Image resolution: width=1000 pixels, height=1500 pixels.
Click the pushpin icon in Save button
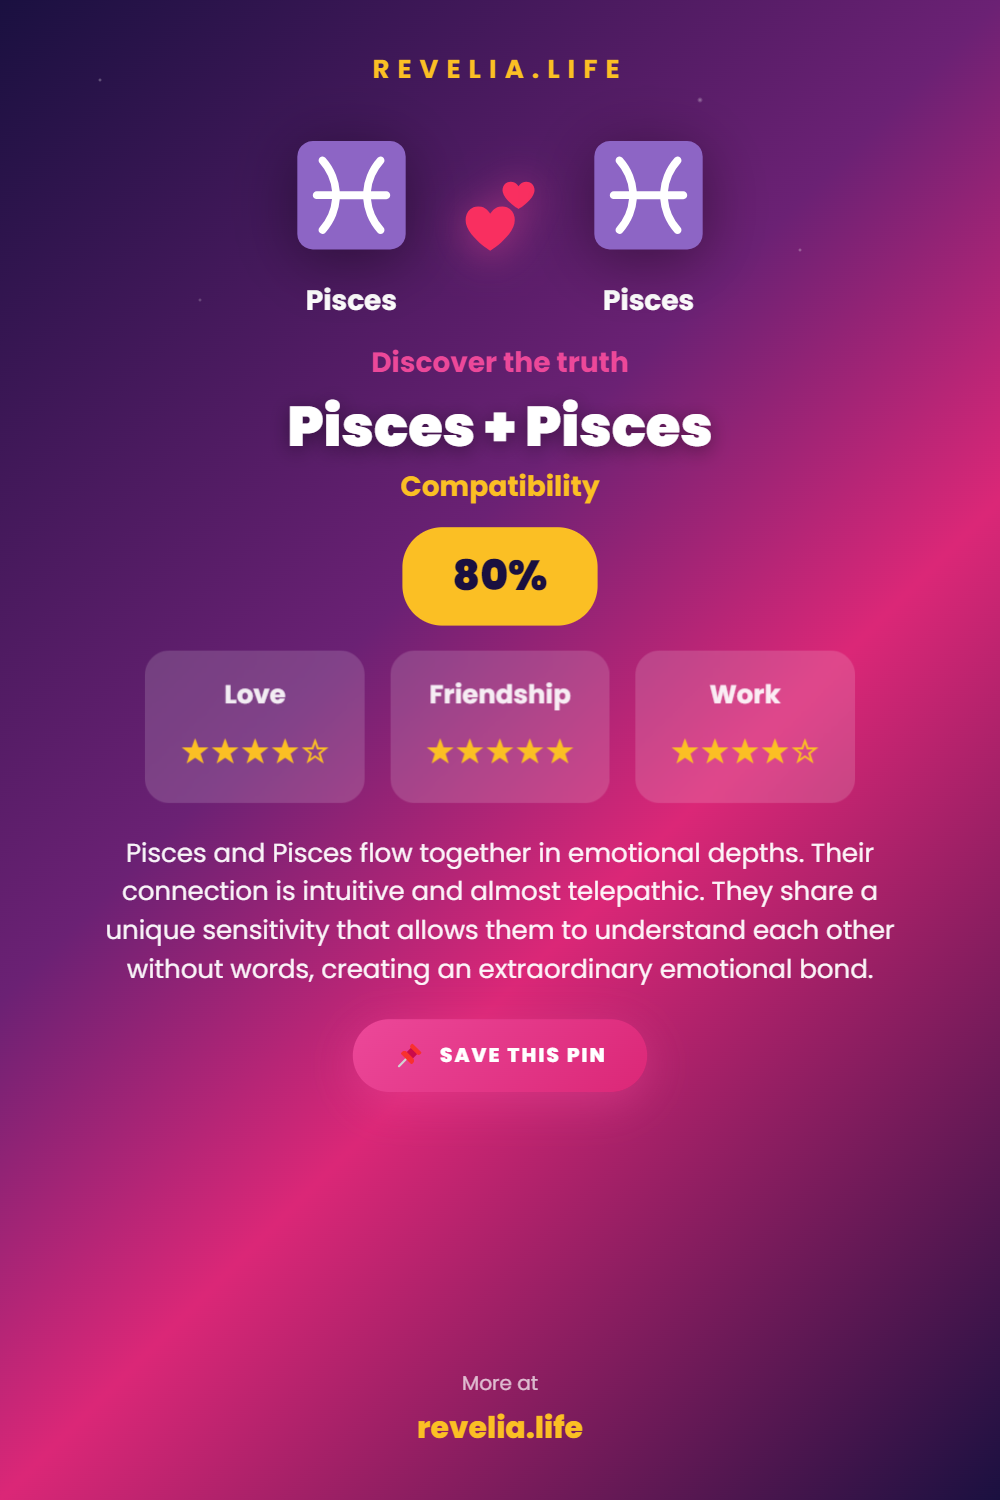(x=409, y=1056)
